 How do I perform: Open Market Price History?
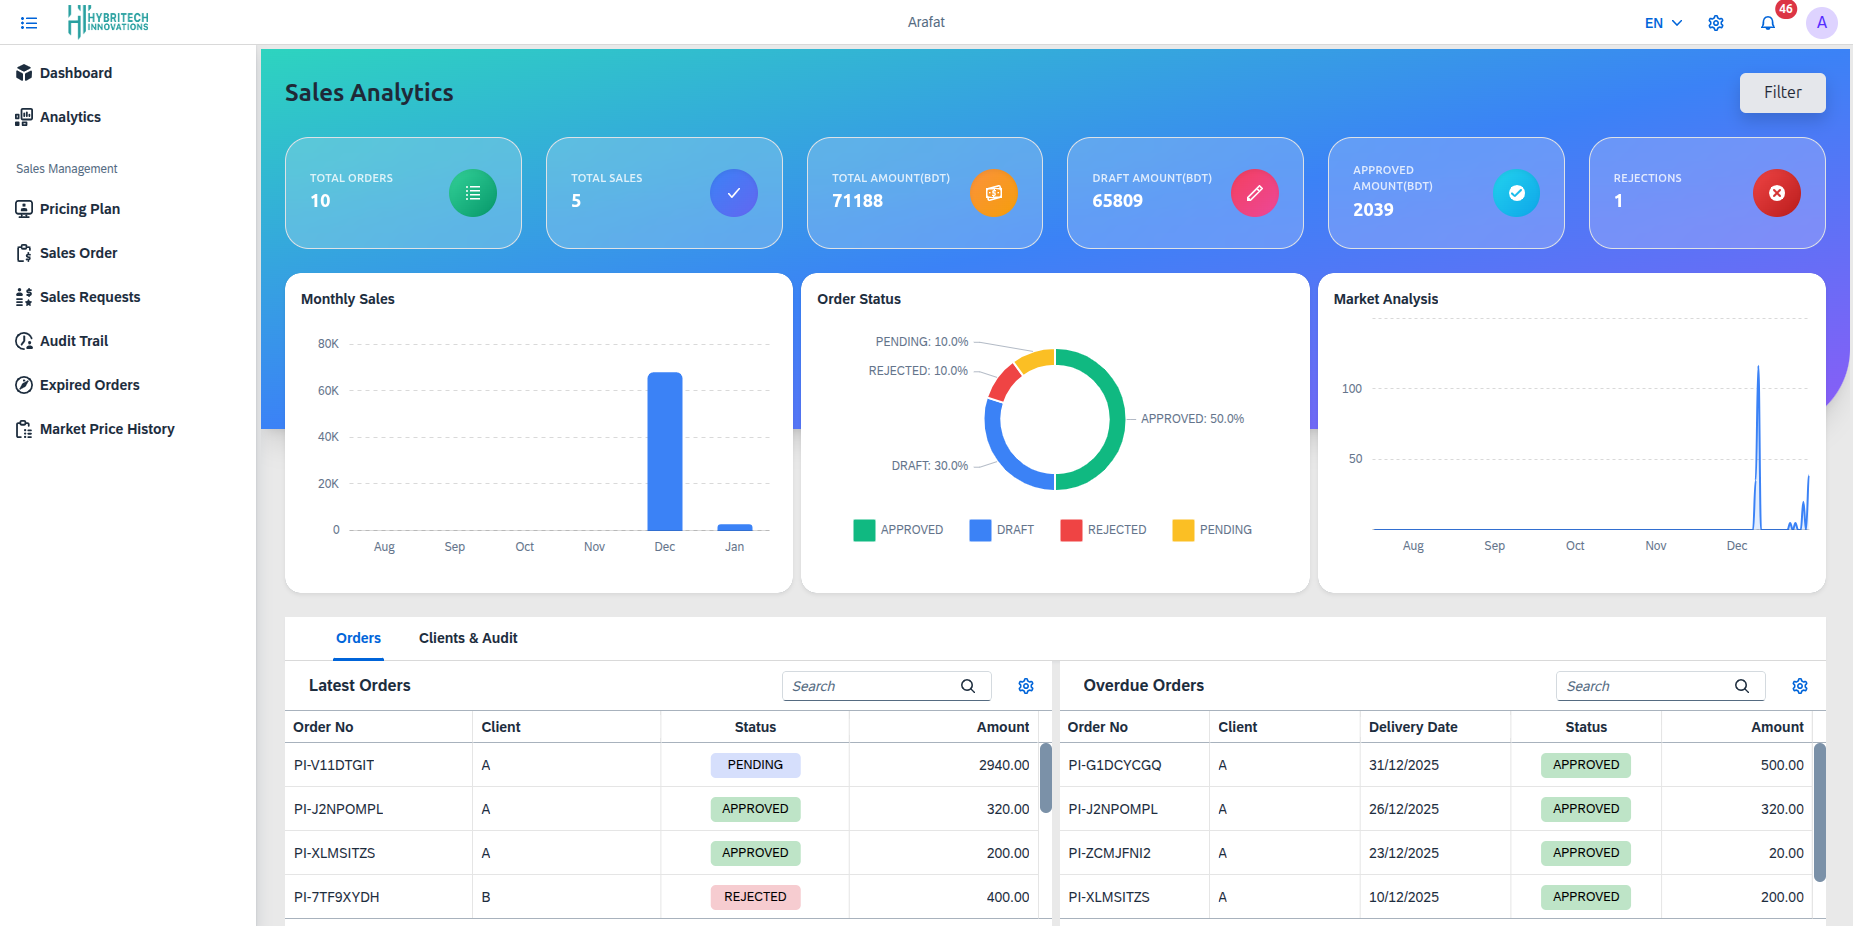tap(23, 428)
